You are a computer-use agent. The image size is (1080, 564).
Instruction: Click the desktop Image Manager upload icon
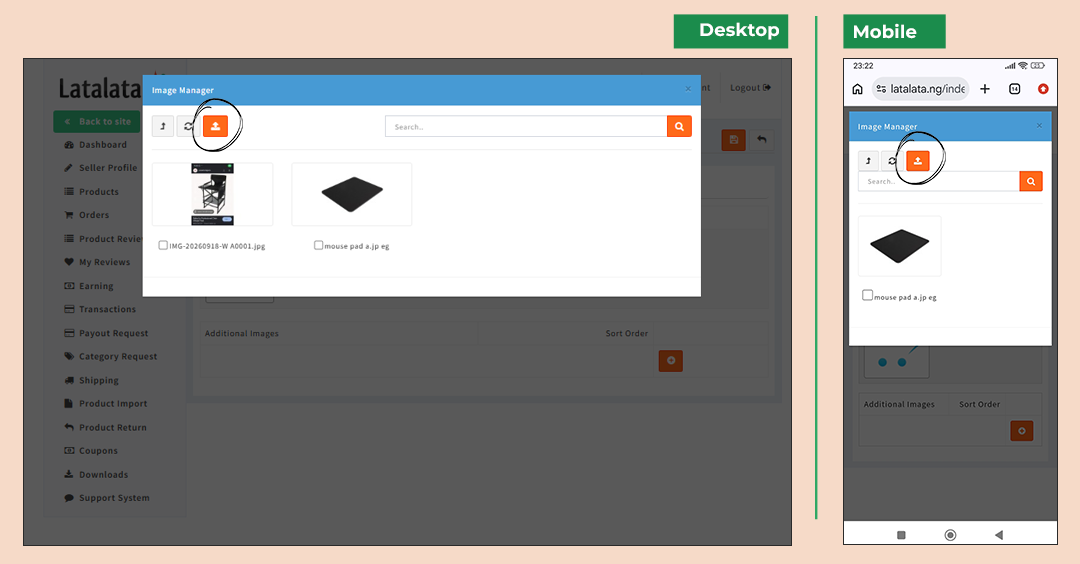pos(216,126)
